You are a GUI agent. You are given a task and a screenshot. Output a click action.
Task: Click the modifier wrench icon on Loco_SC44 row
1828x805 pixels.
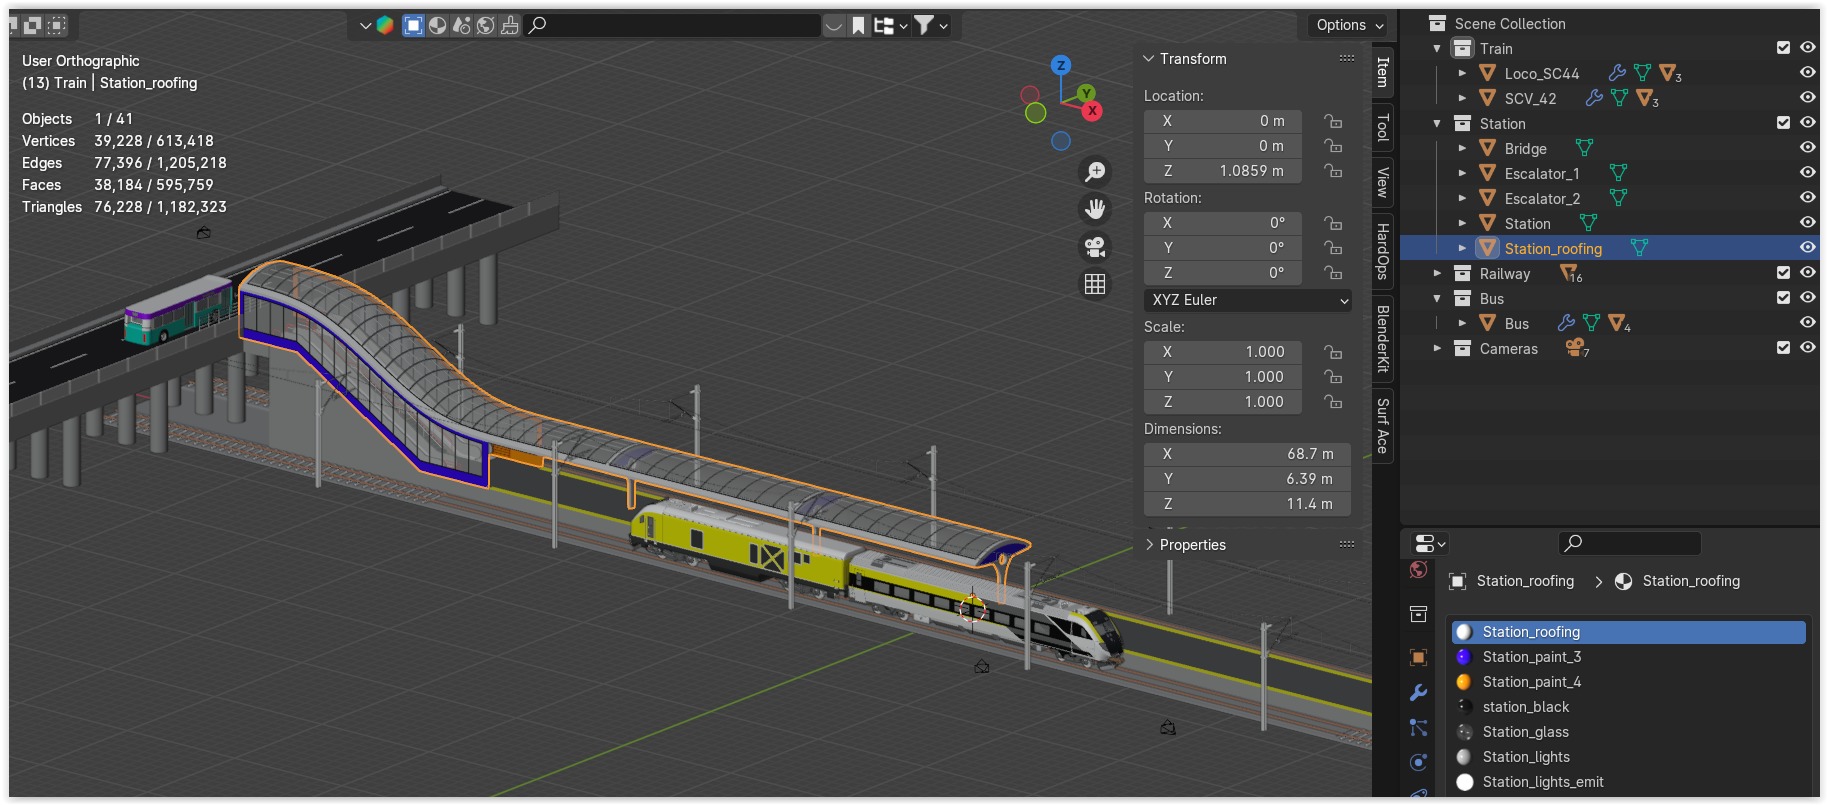pyautogui.click(x=1616, y=73)
